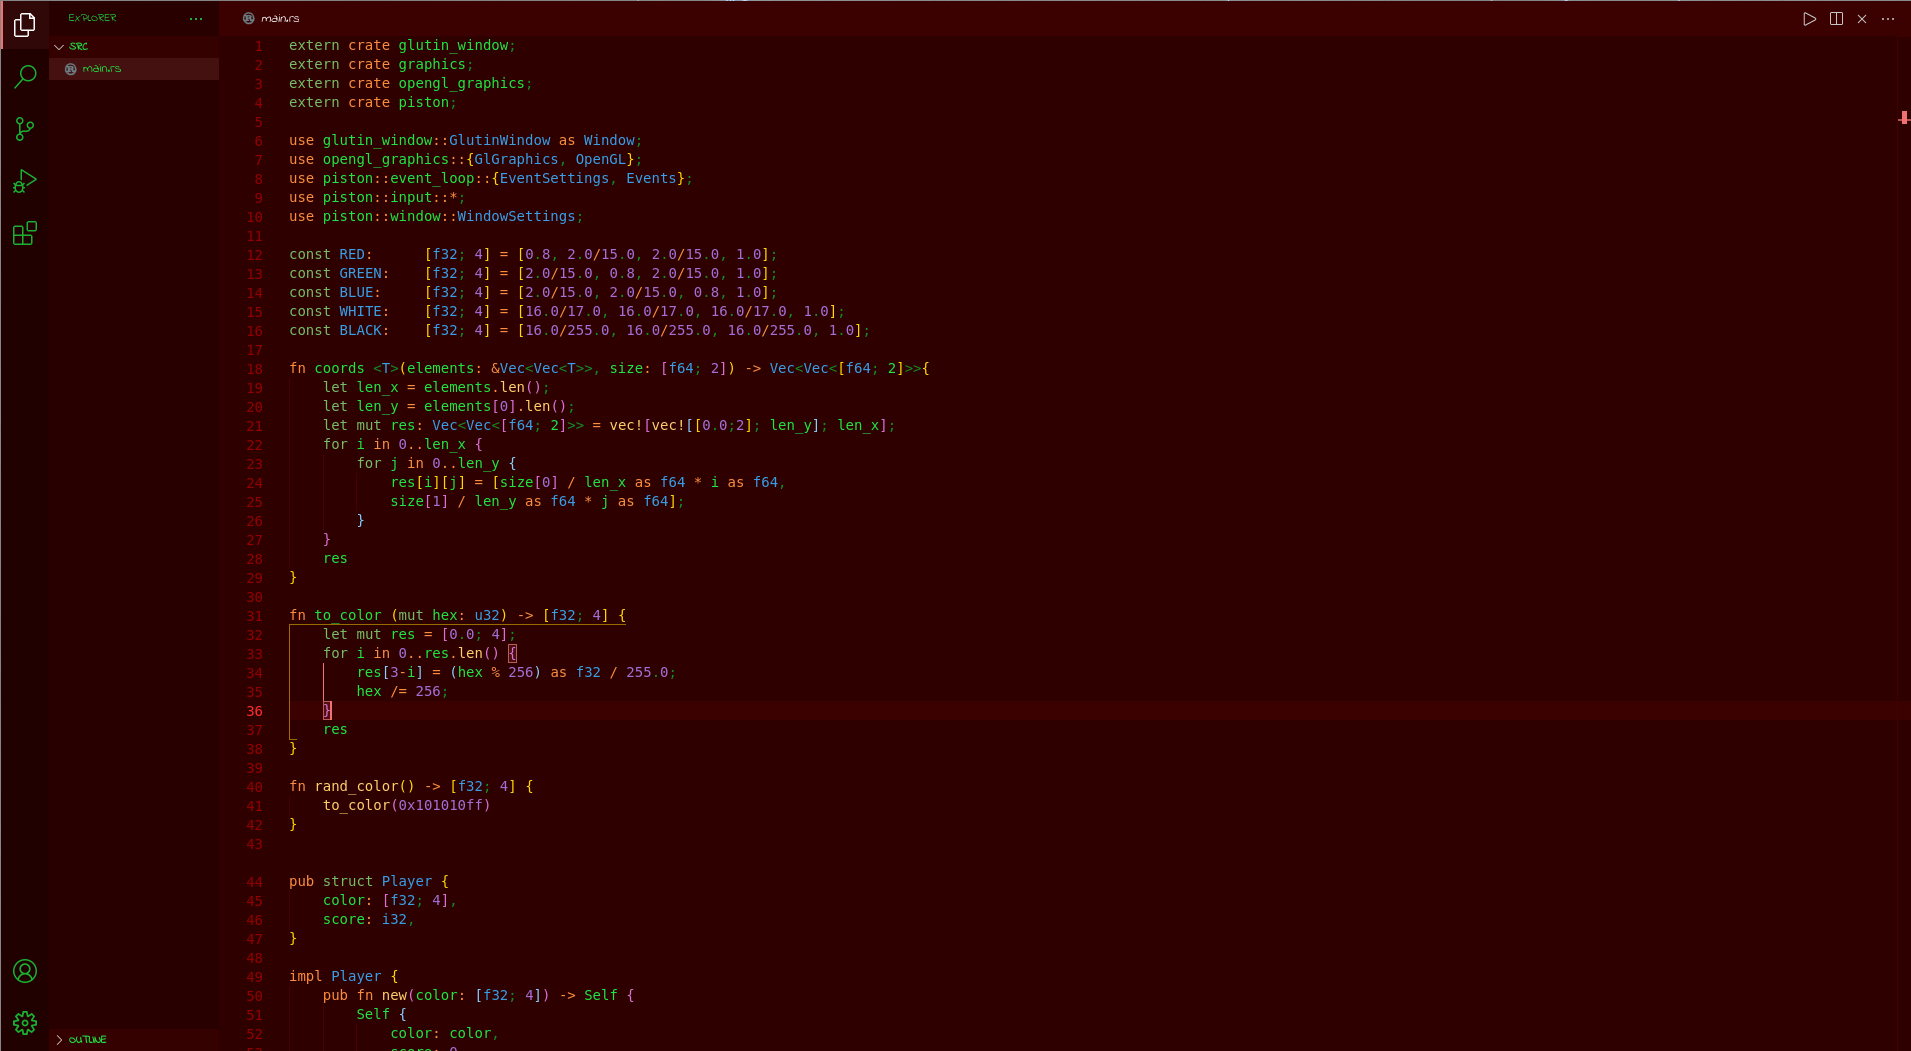Open the Explorer view in activity bar
The image size is (1911, 1051).
tap(25, 25)
